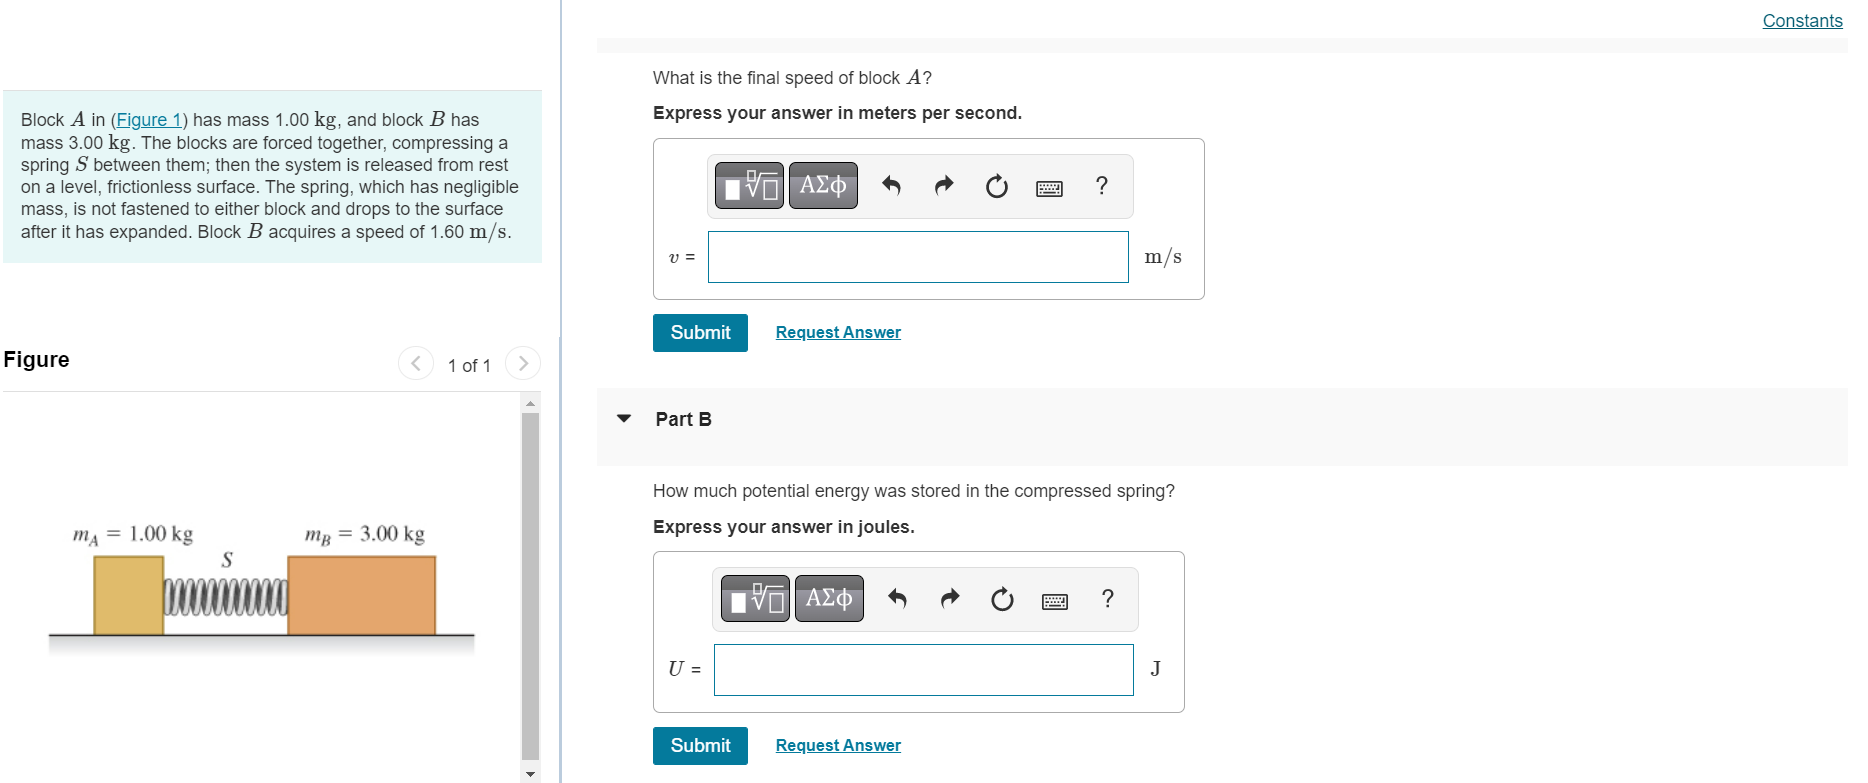Reset the Part A answer field
This screenshot has height=783, width=1868.
pyautogui.click(x=996, y=185)
